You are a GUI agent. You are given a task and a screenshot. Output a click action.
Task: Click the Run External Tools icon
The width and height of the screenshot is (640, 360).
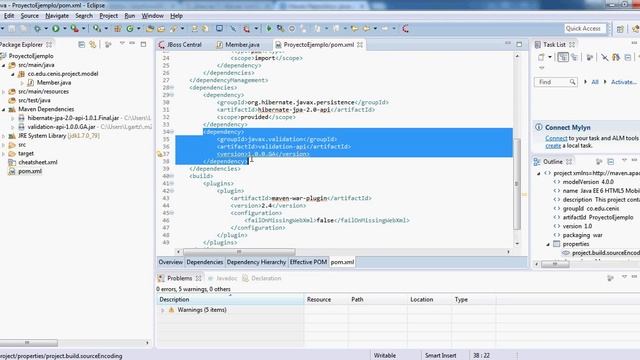tap(74, 29)
